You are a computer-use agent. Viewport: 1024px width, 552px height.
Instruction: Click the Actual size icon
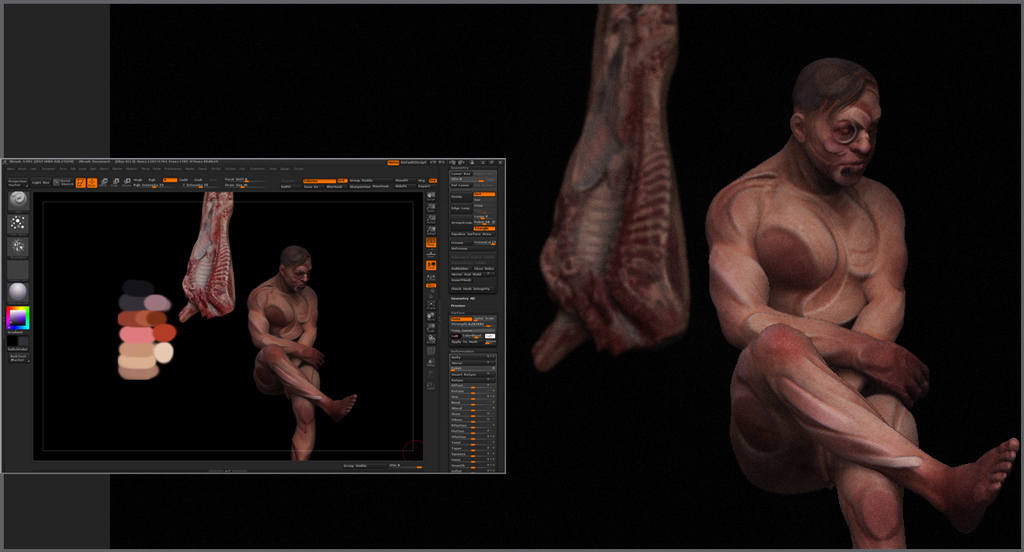[x=431, y=219]
